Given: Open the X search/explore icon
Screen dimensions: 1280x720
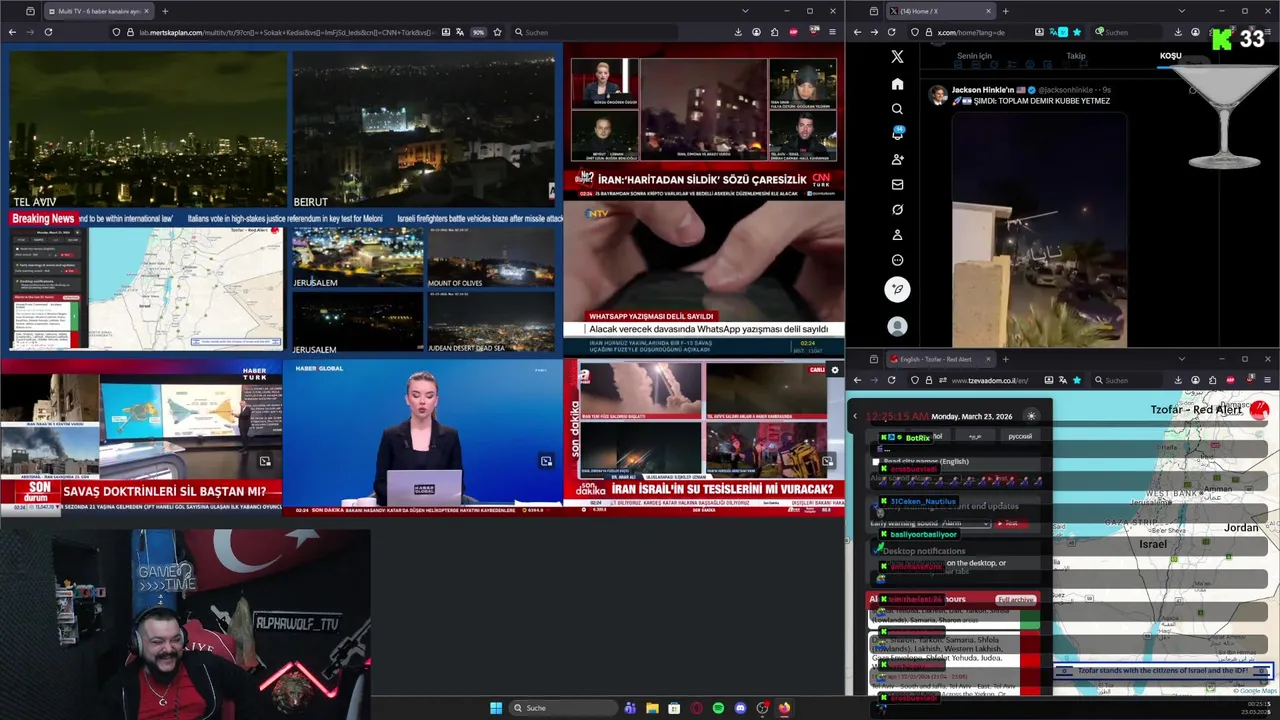Looking at the screenshot, I should (x=897, y=109).
